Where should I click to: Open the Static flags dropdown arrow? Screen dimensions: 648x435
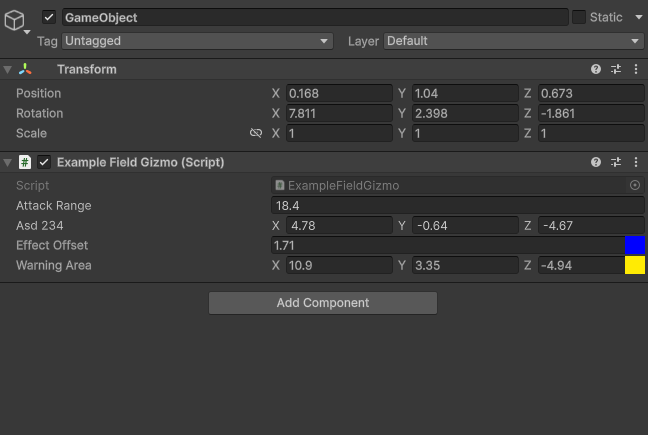click(638, 17)
